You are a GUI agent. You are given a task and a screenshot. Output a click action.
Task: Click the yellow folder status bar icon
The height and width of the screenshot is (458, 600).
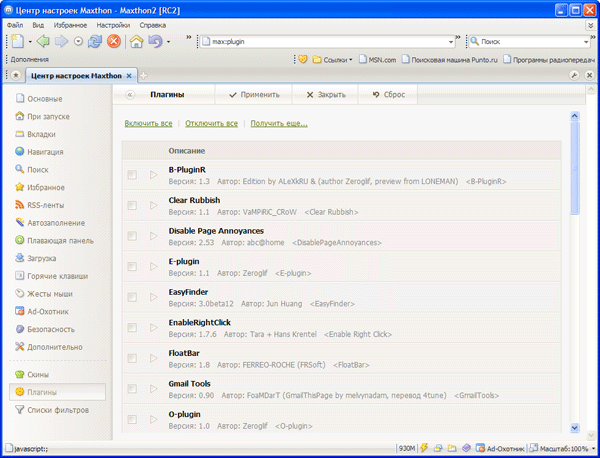[x=452, y=448]
